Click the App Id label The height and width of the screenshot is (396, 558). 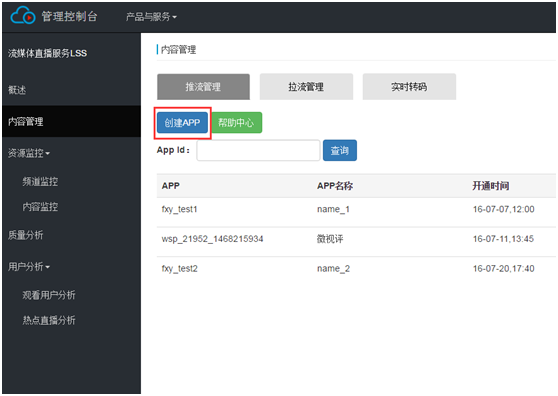click(x=173, y=150)
